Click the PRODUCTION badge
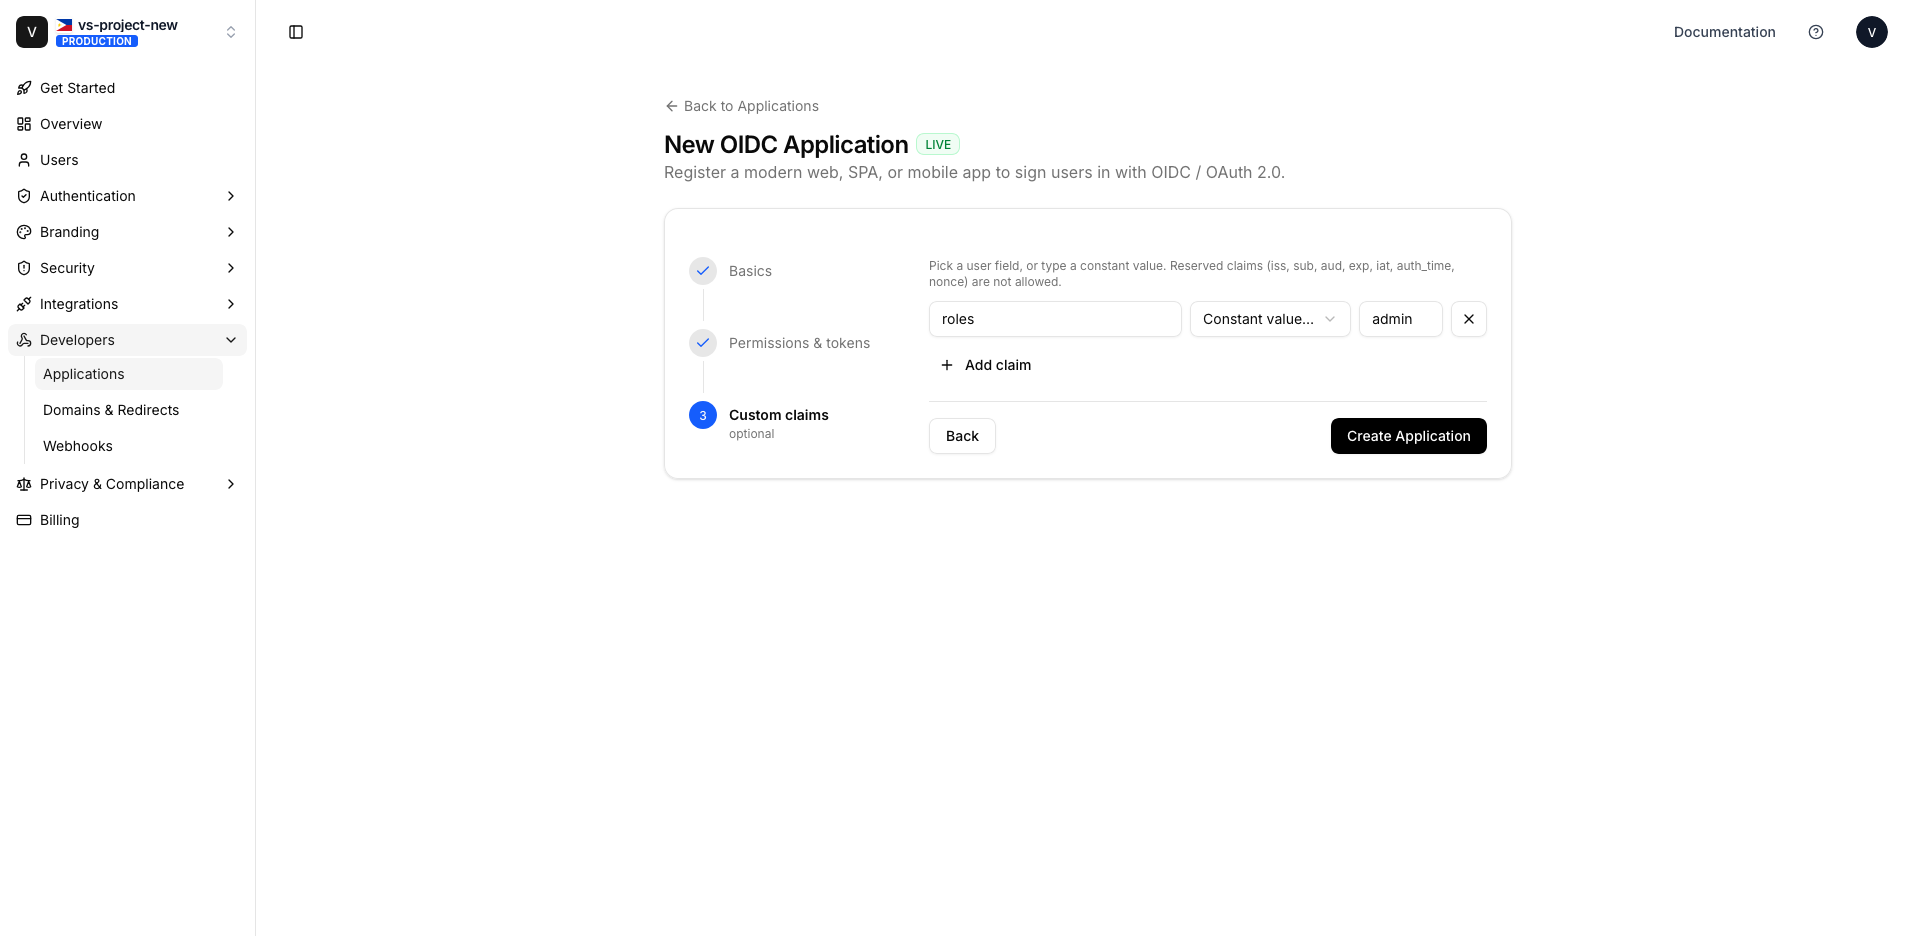The height and width of the screenshot is (936, 1918). (97, 41)
